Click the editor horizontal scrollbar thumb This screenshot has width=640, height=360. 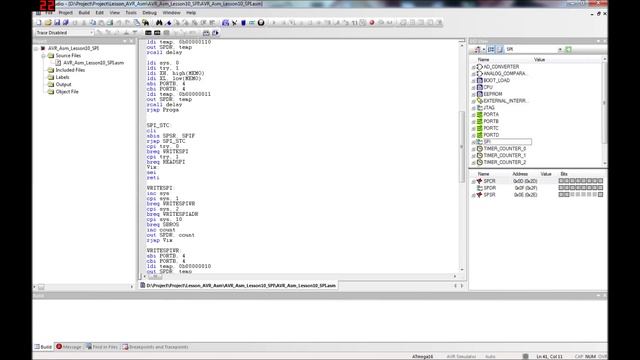coord(155,277)
